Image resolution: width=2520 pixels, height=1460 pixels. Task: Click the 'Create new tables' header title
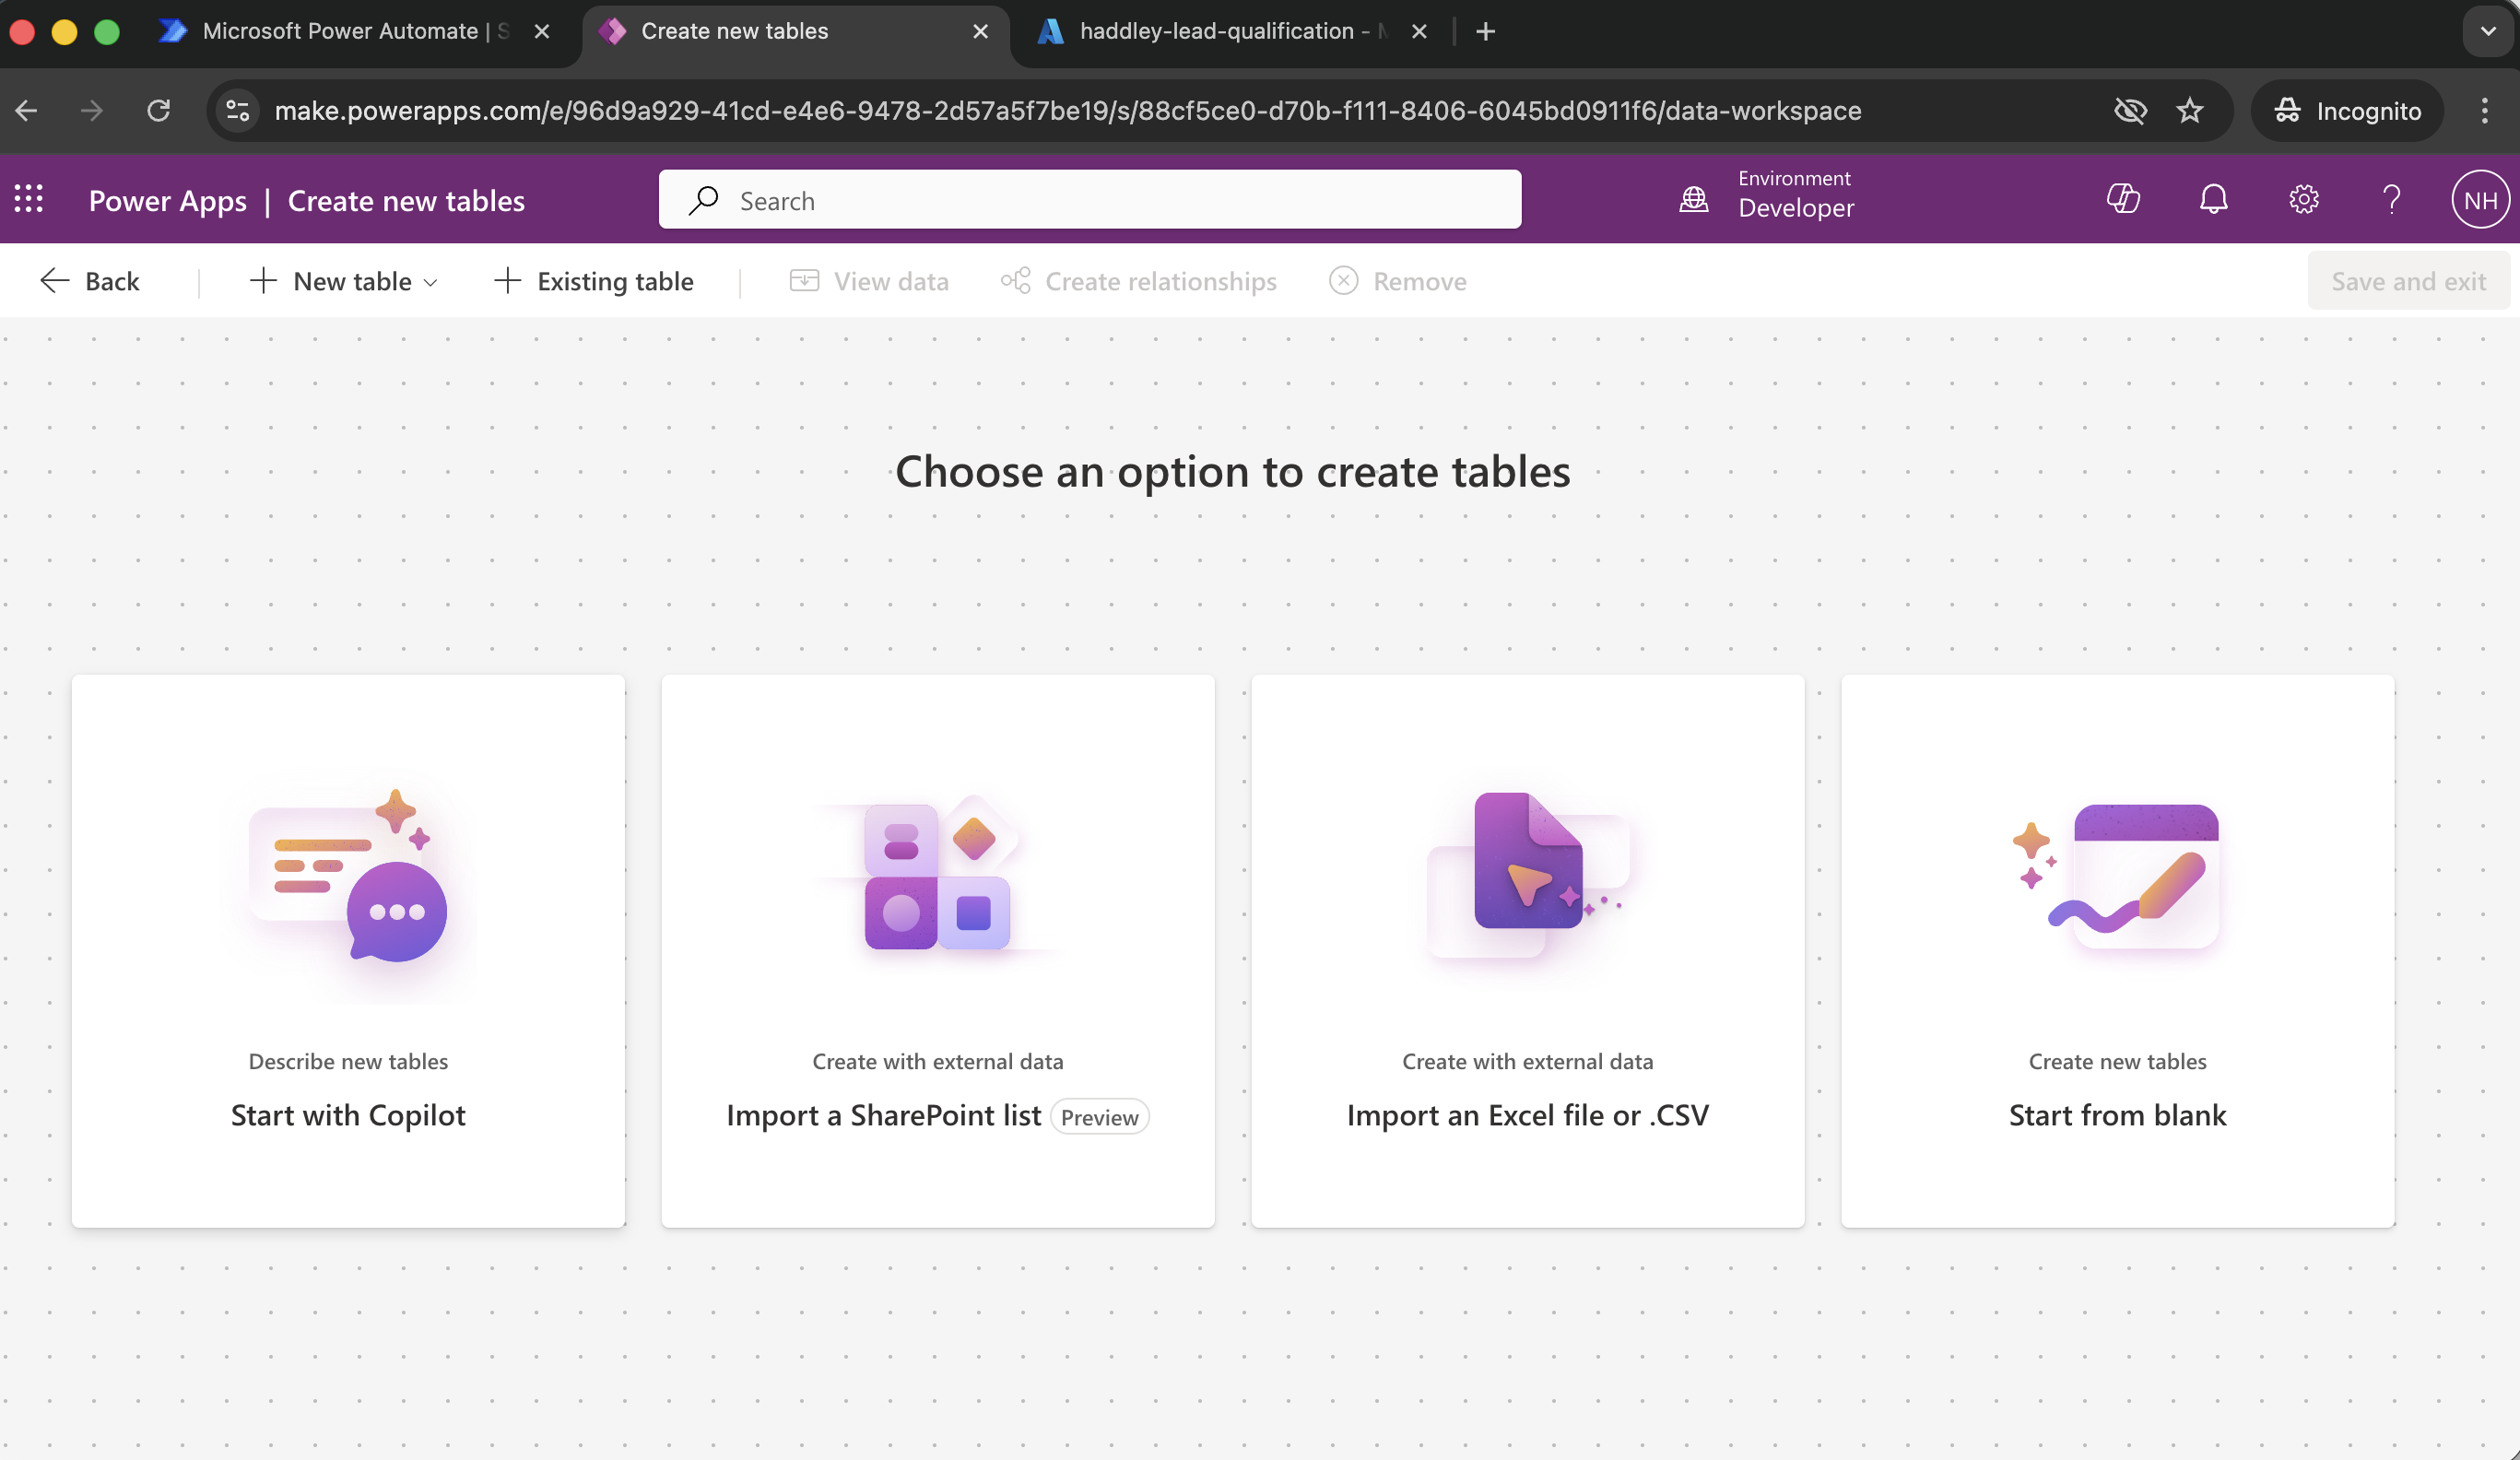click(x=406, y=200)
